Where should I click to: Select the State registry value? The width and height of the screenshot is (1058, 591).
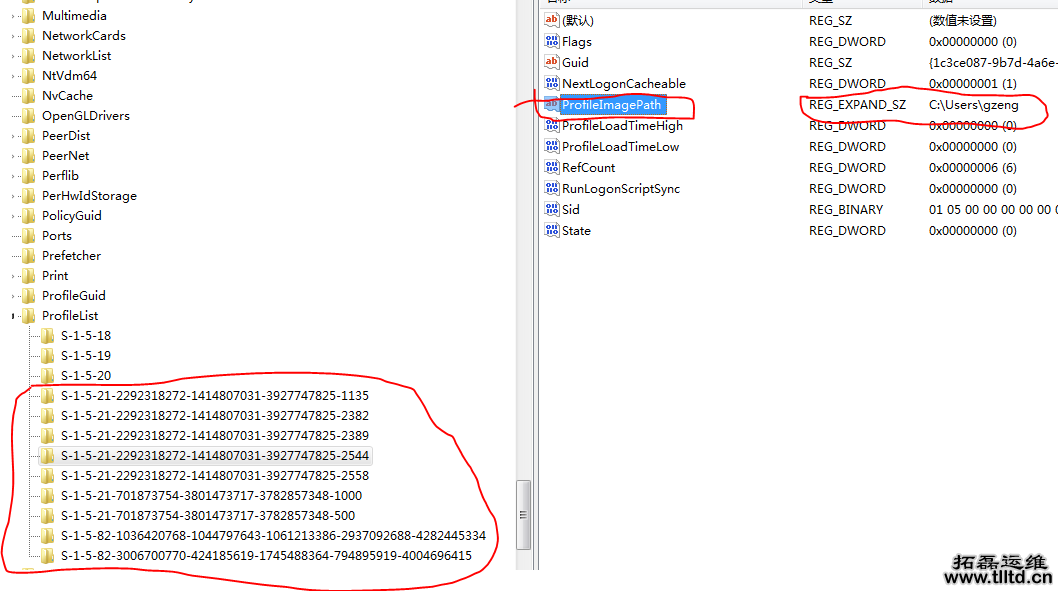click(x=576, y=231)
